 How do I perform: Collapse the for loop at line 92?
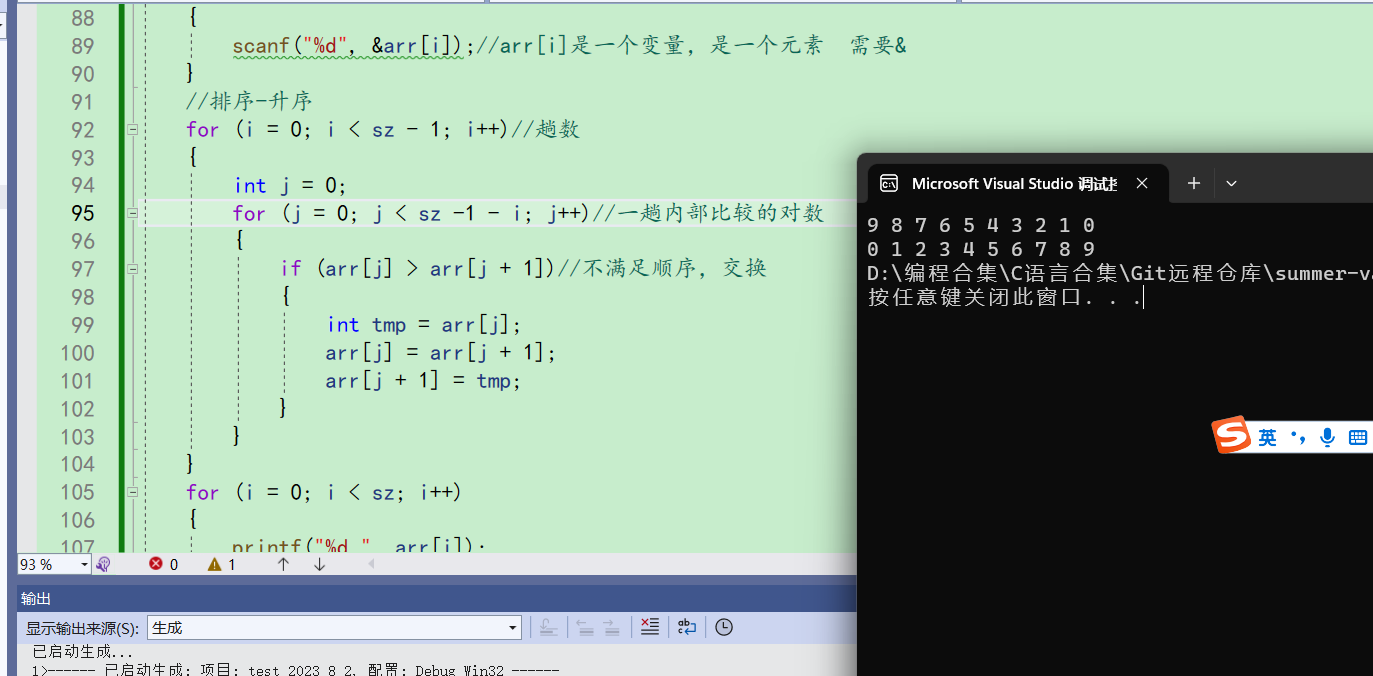131,129
